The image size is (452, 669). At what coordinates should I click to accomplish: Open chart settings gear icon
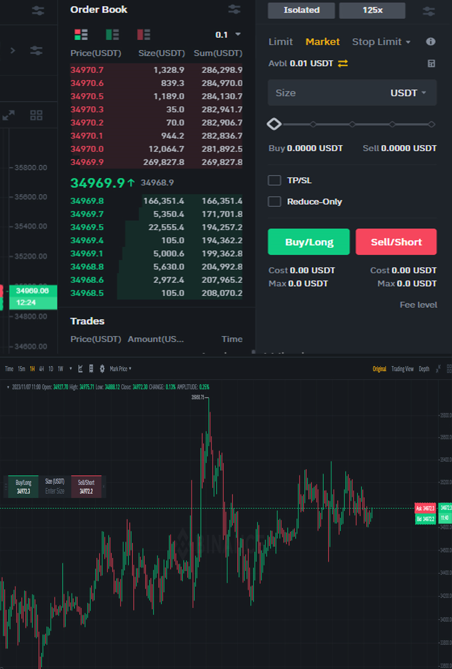(102, 369)
